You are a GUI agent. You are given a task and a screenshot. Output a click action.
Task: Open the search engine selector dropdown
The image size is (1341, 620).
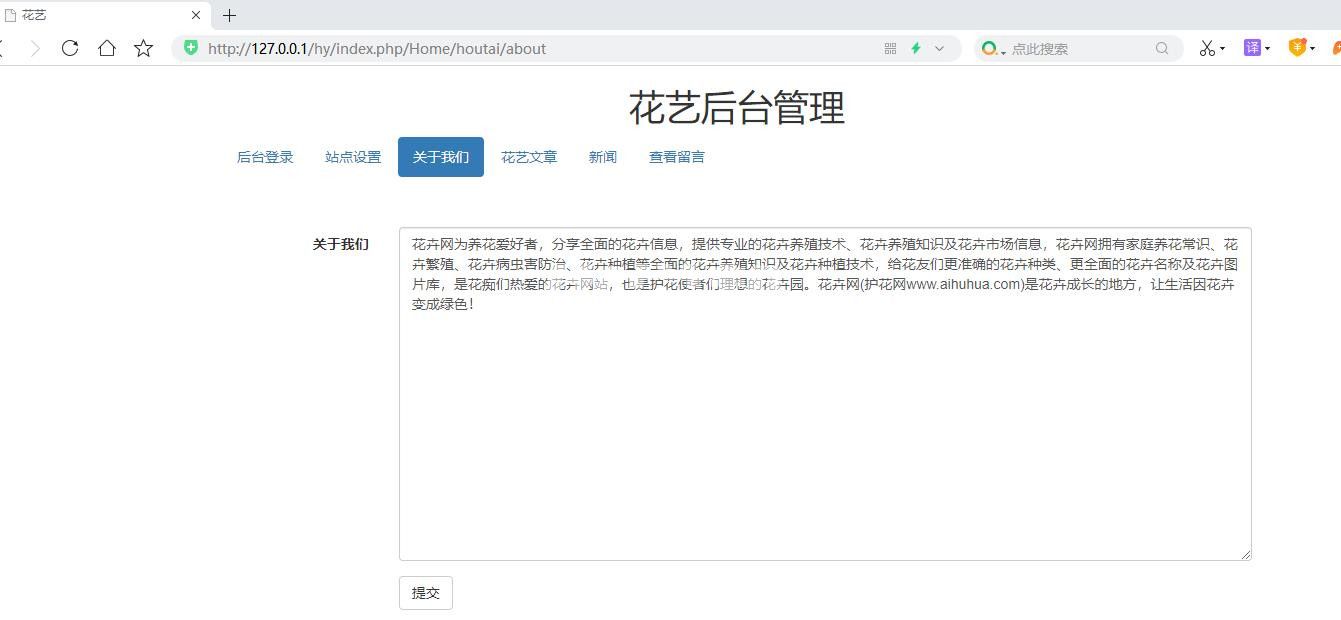[992, 49]
